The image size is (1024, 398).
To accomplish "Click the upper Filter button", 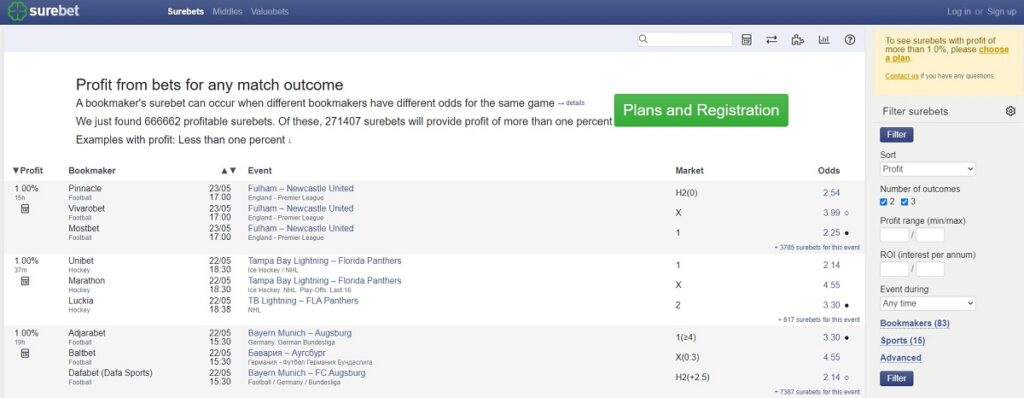I will click(x=897, y=135).
